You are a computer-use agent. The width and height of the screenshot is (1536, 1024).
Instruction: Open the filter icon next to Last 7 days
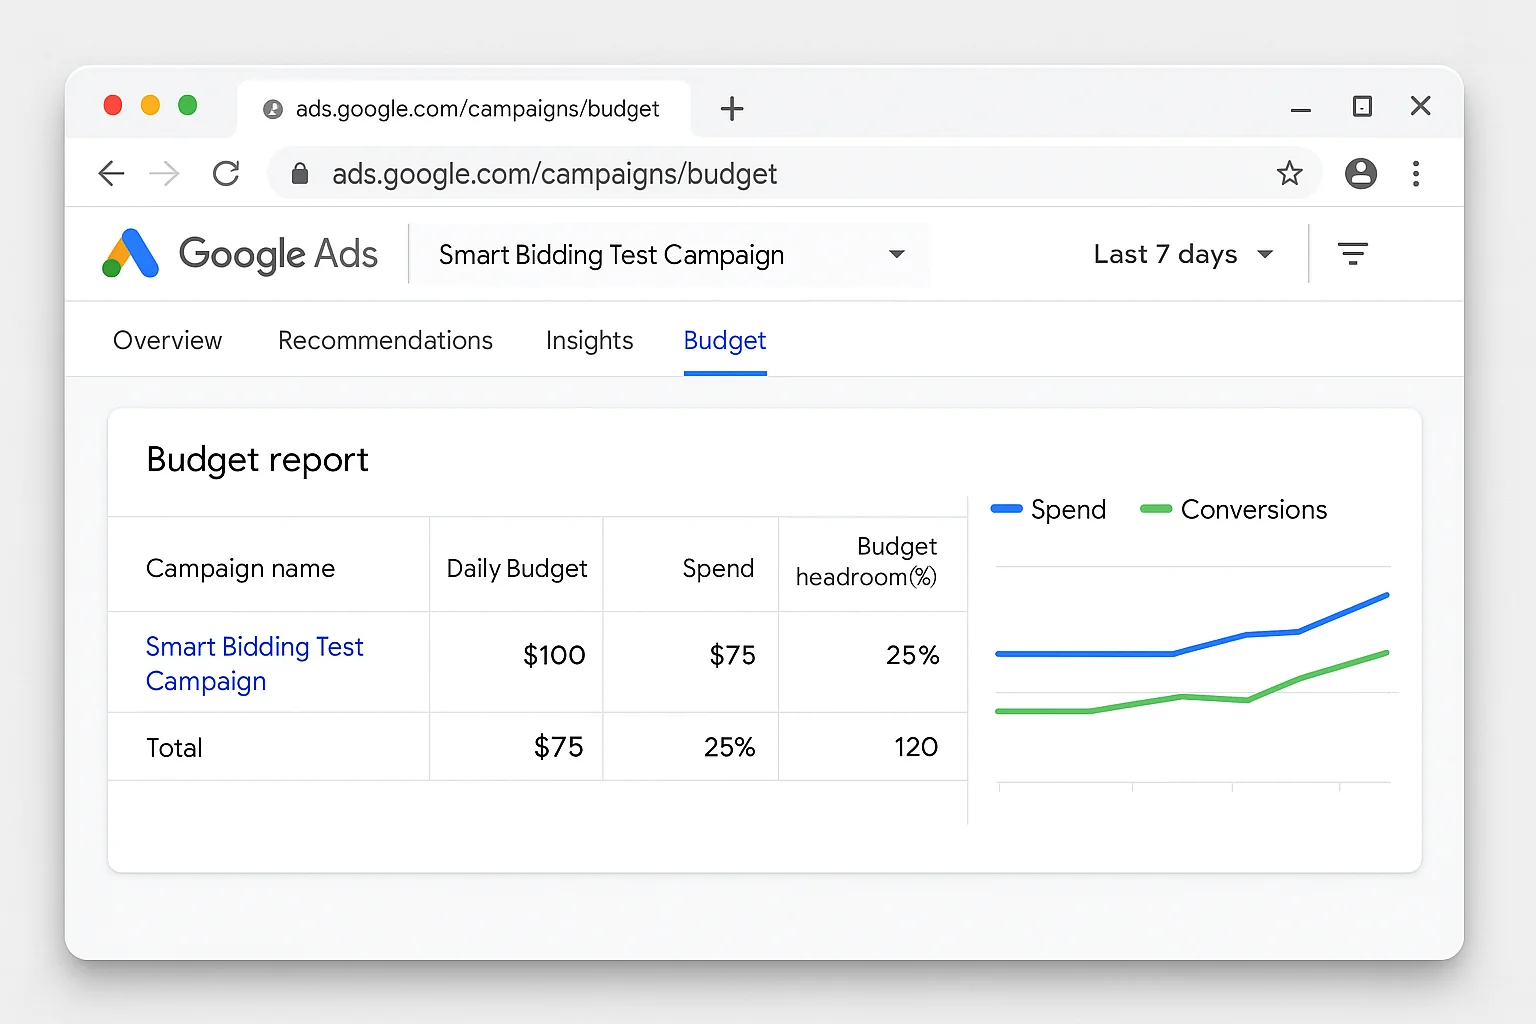click(x=1353, y=253)
